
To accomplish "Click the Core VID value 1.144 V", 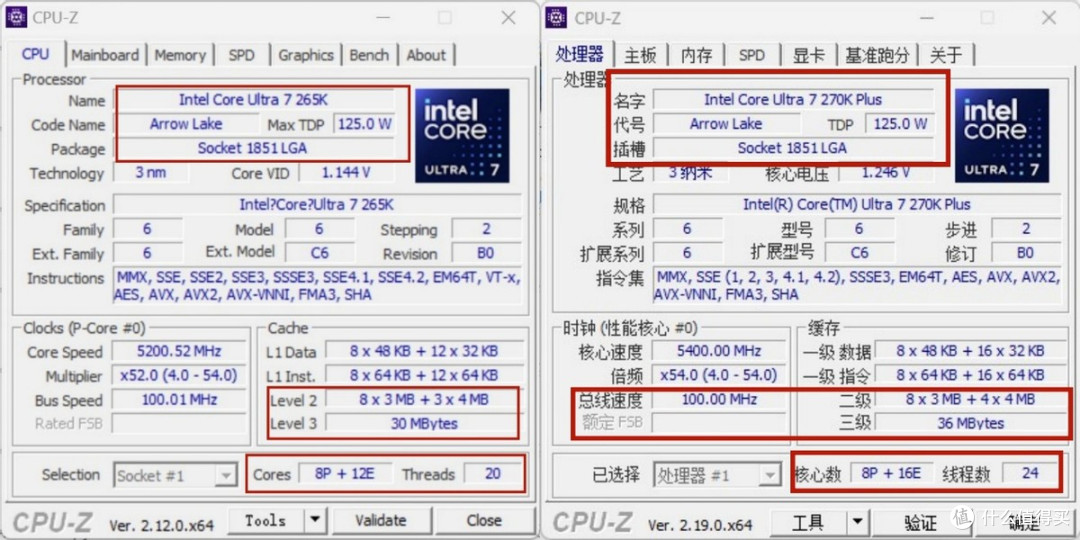I will [346, 172].
